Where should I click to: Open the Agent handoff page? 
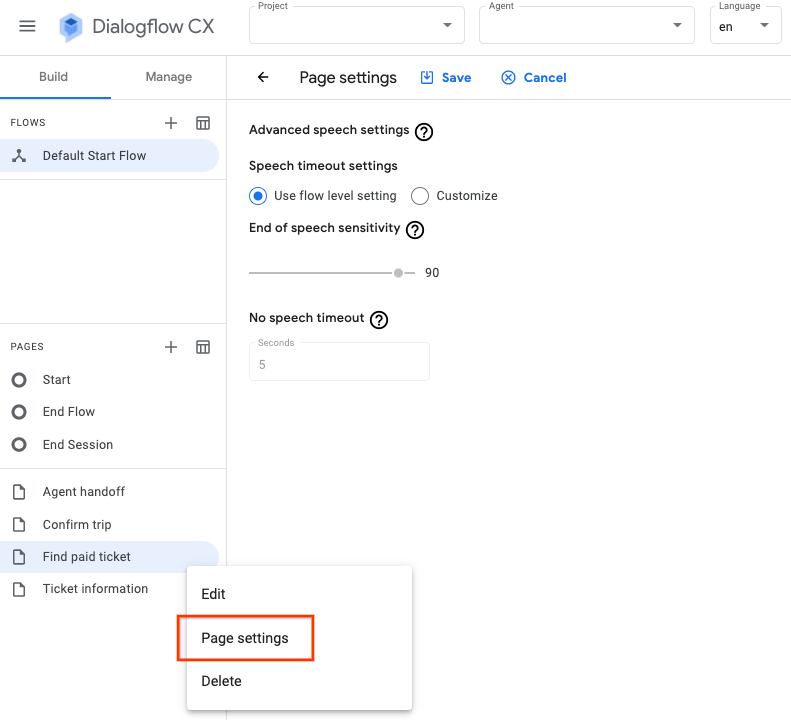tap(109, 492)
